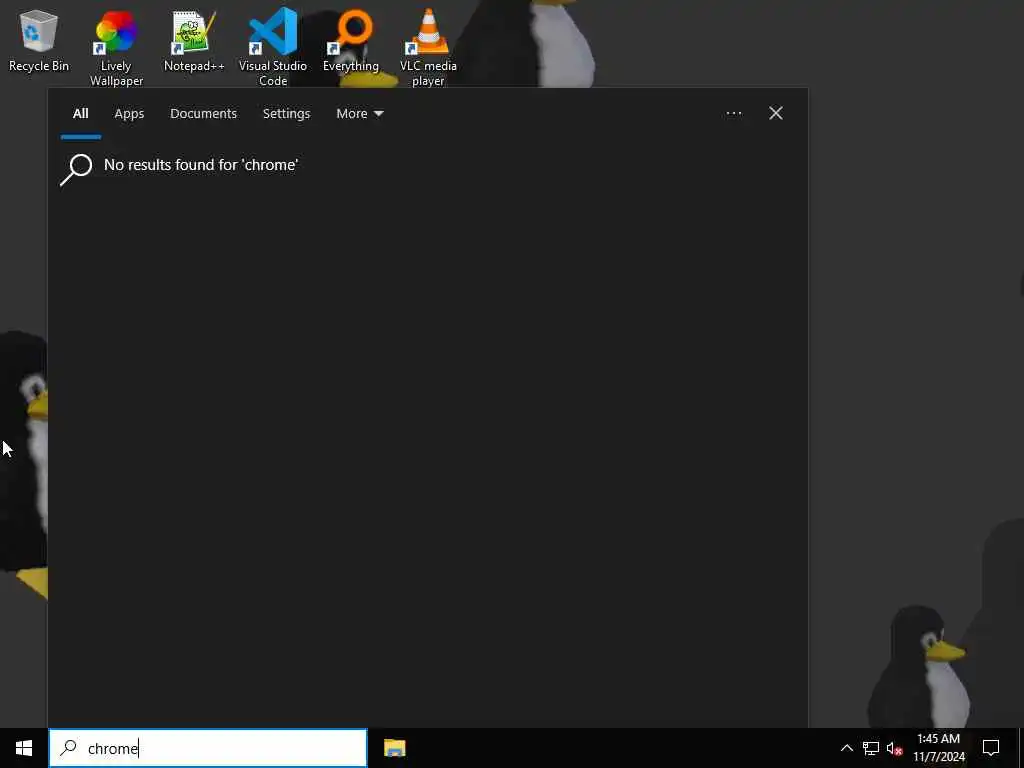Launch the Visual Studio Code shortcut
The width and height of the screenshot is (1024, 768).
click(x=273, y=48)
